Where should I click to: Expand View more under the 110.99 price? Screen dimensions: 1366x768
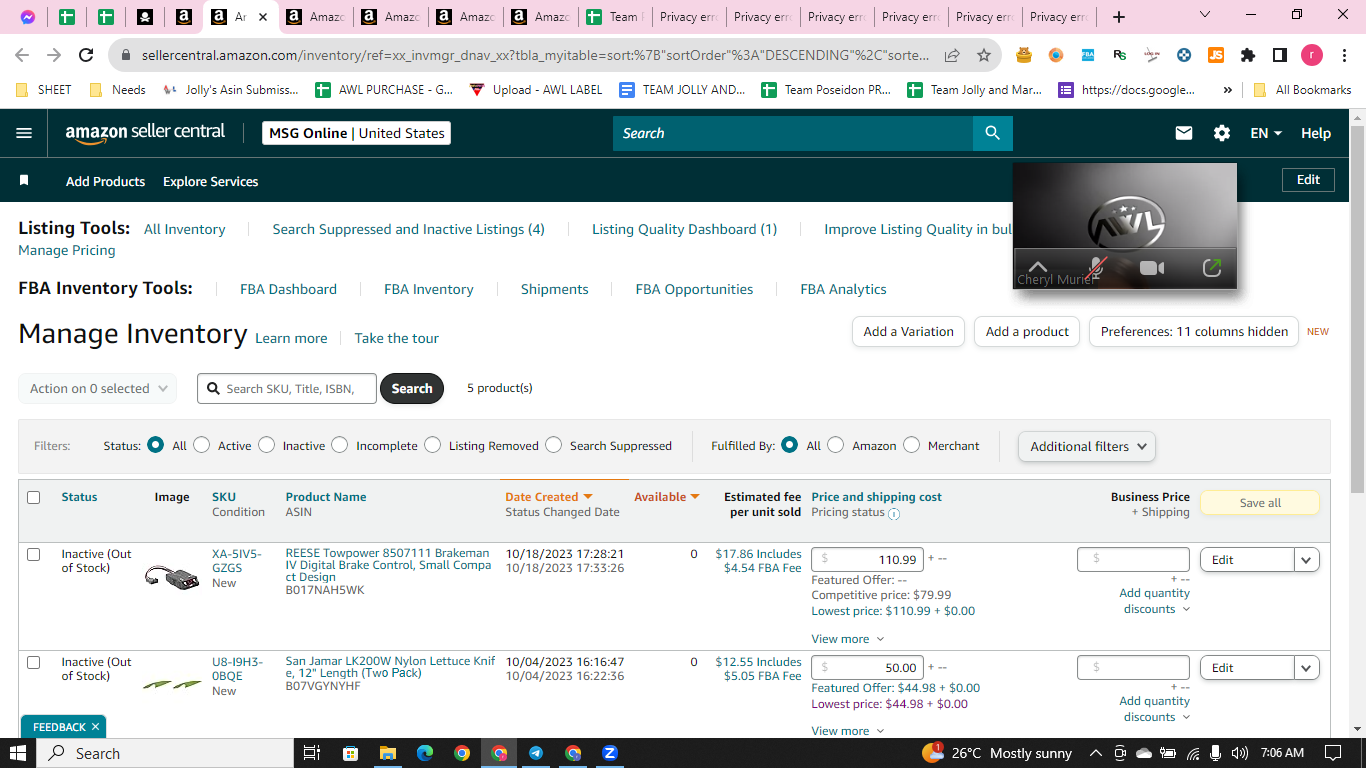(x=848, y=639)
